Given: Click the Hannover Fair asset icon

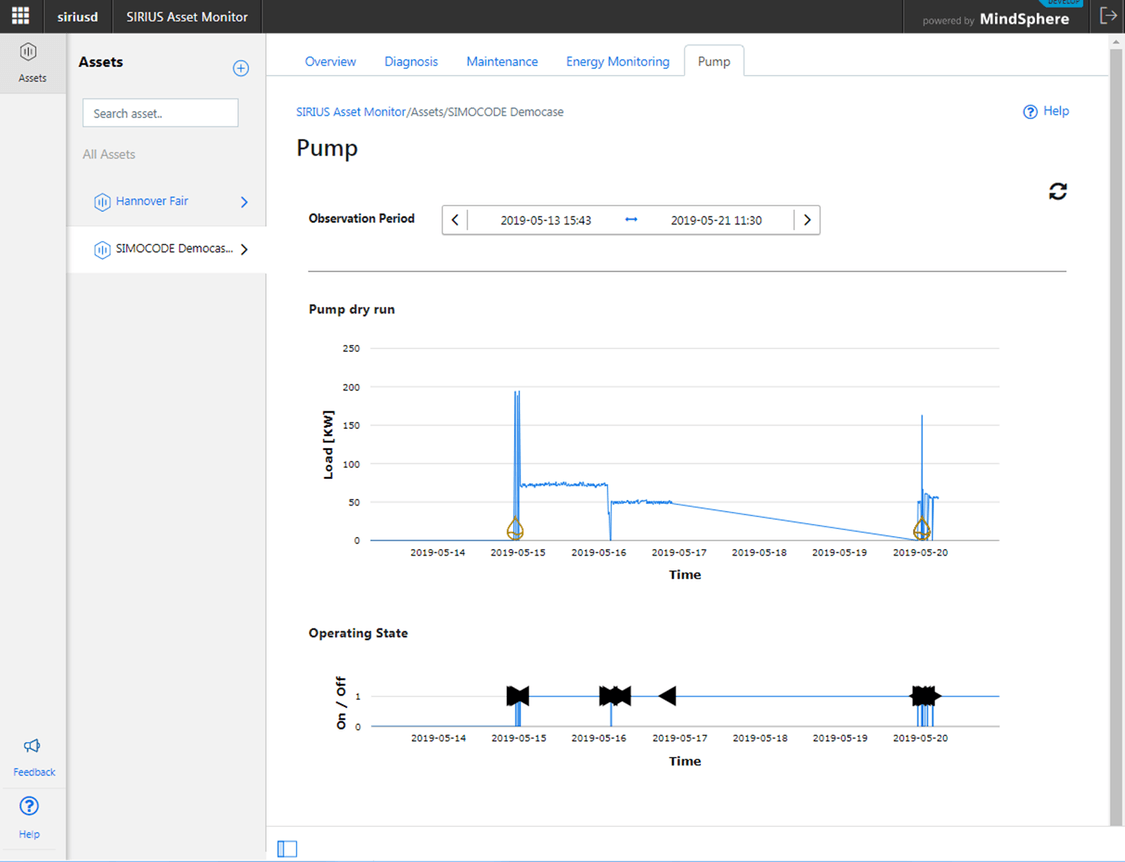Looking at the screenshot, I should 102,202.
